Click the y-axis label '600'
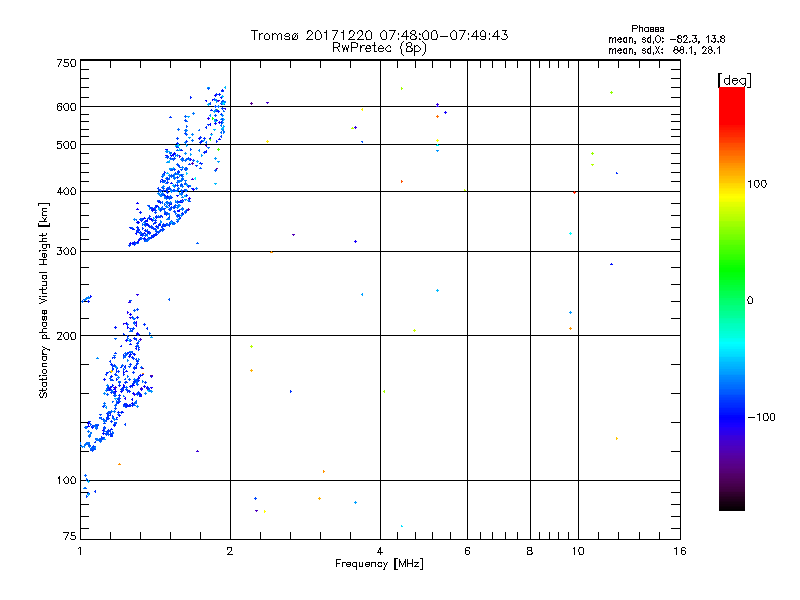800x600 pixels. click(x=66, y=107)
